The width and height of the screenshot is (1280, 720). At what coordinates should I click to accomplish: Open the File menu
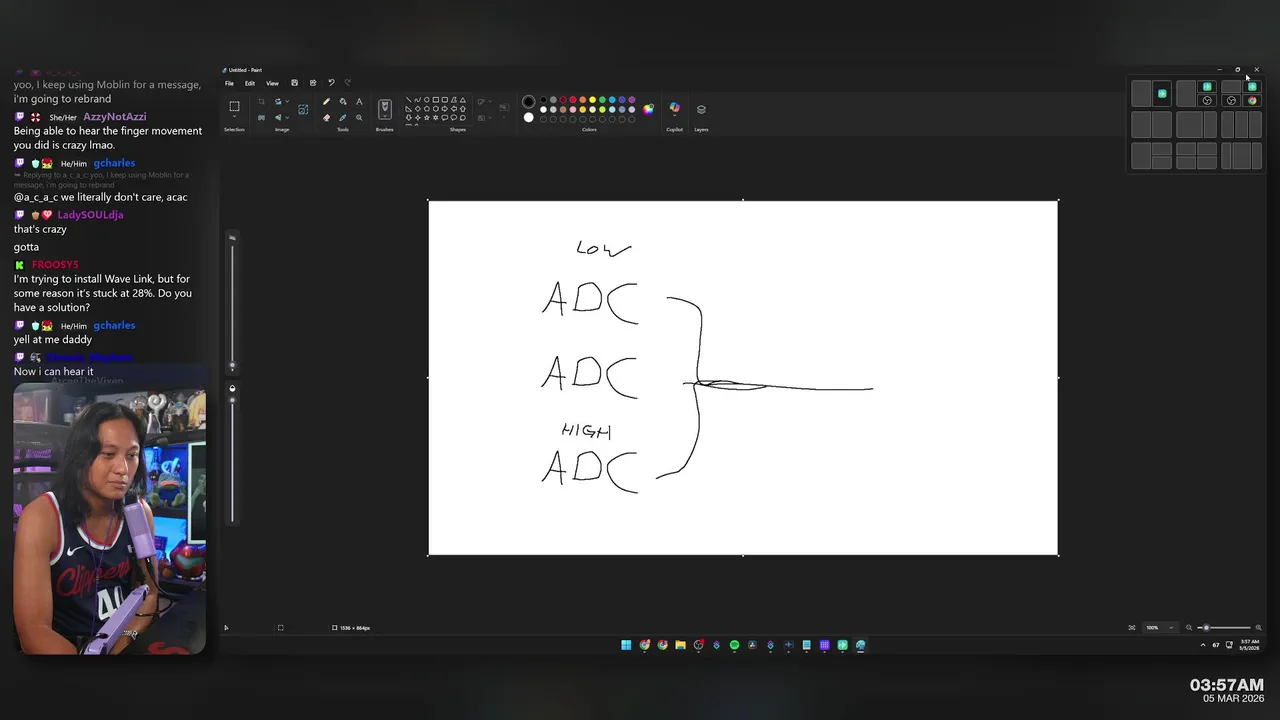point(229,83)
